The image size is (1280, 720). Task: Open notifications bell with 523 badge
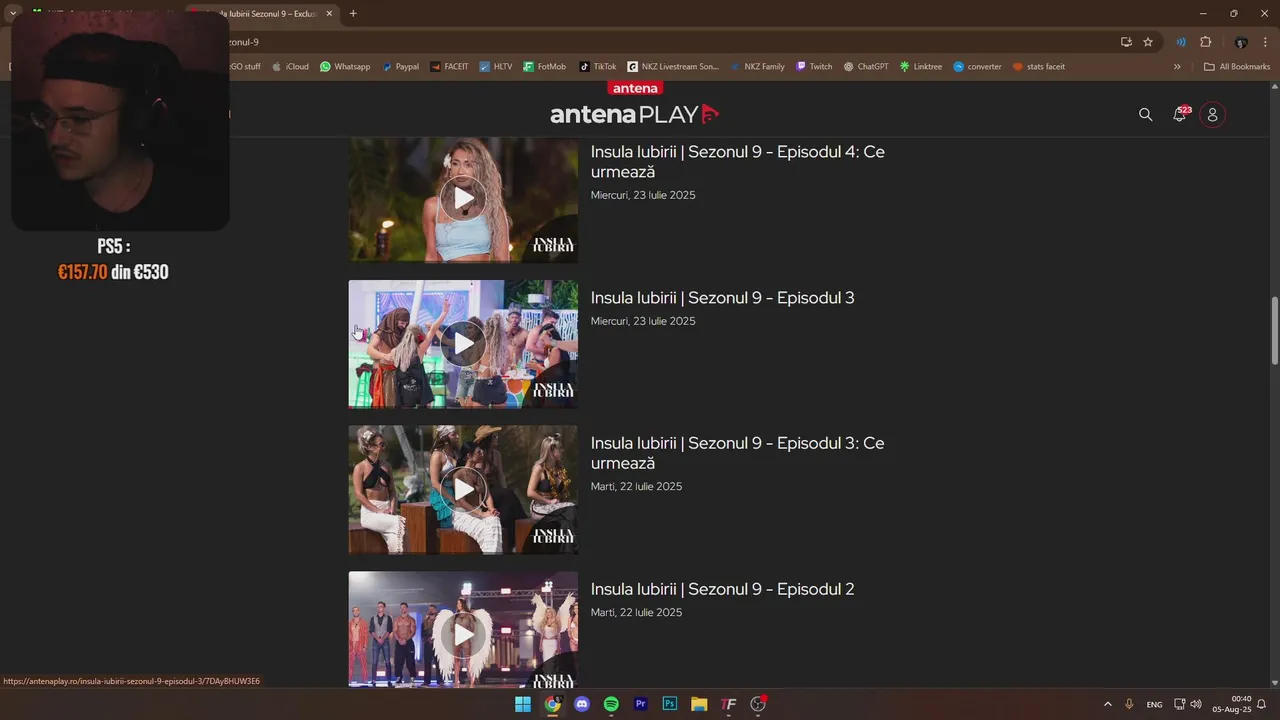click(x=1180, y=114)
